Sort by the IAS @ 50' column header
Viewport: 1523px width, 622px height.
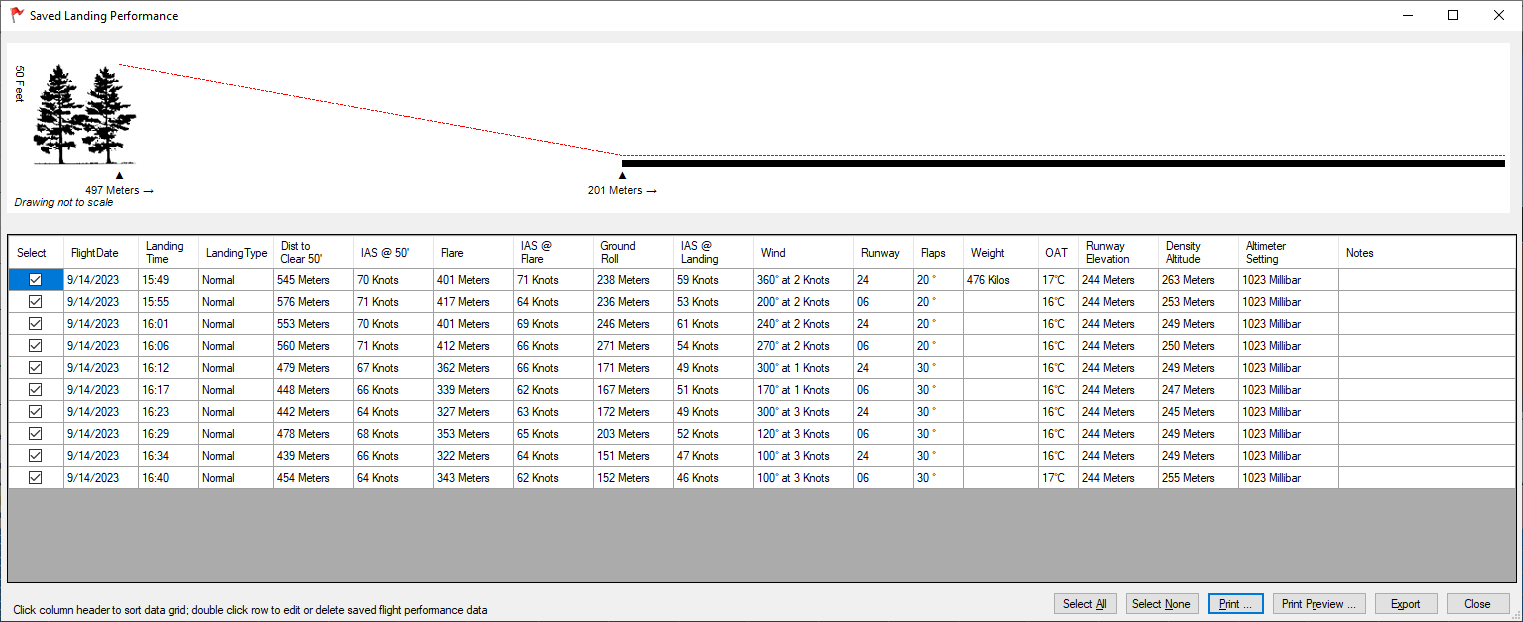click(x=393, y=253)
